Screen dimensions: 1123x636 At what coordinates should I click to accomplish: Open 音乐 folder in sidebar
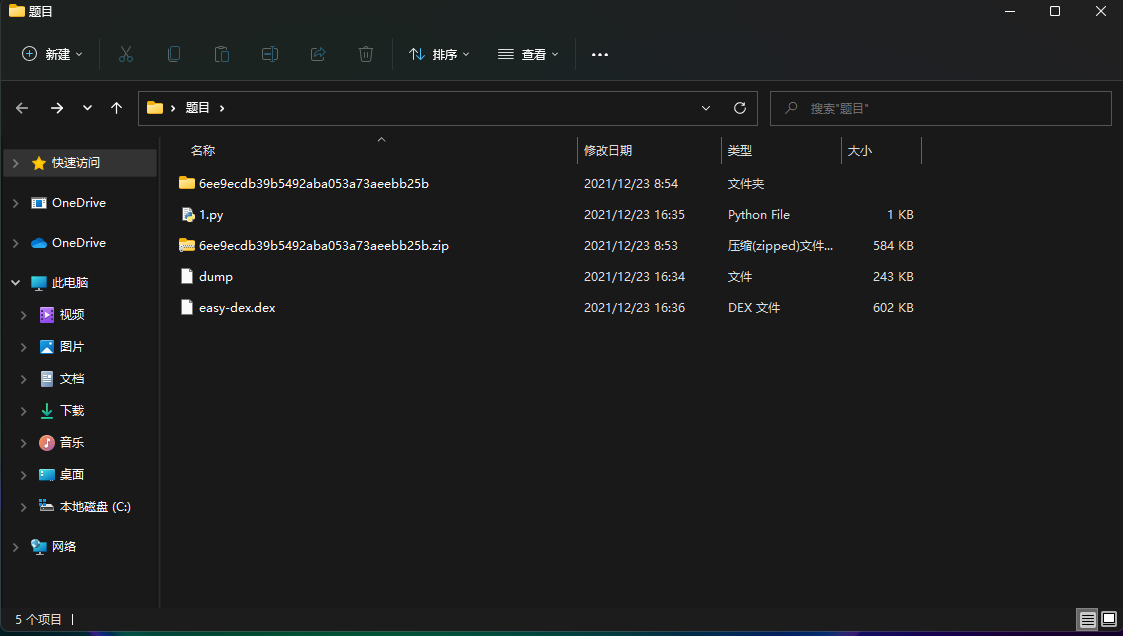click(72, 443)
